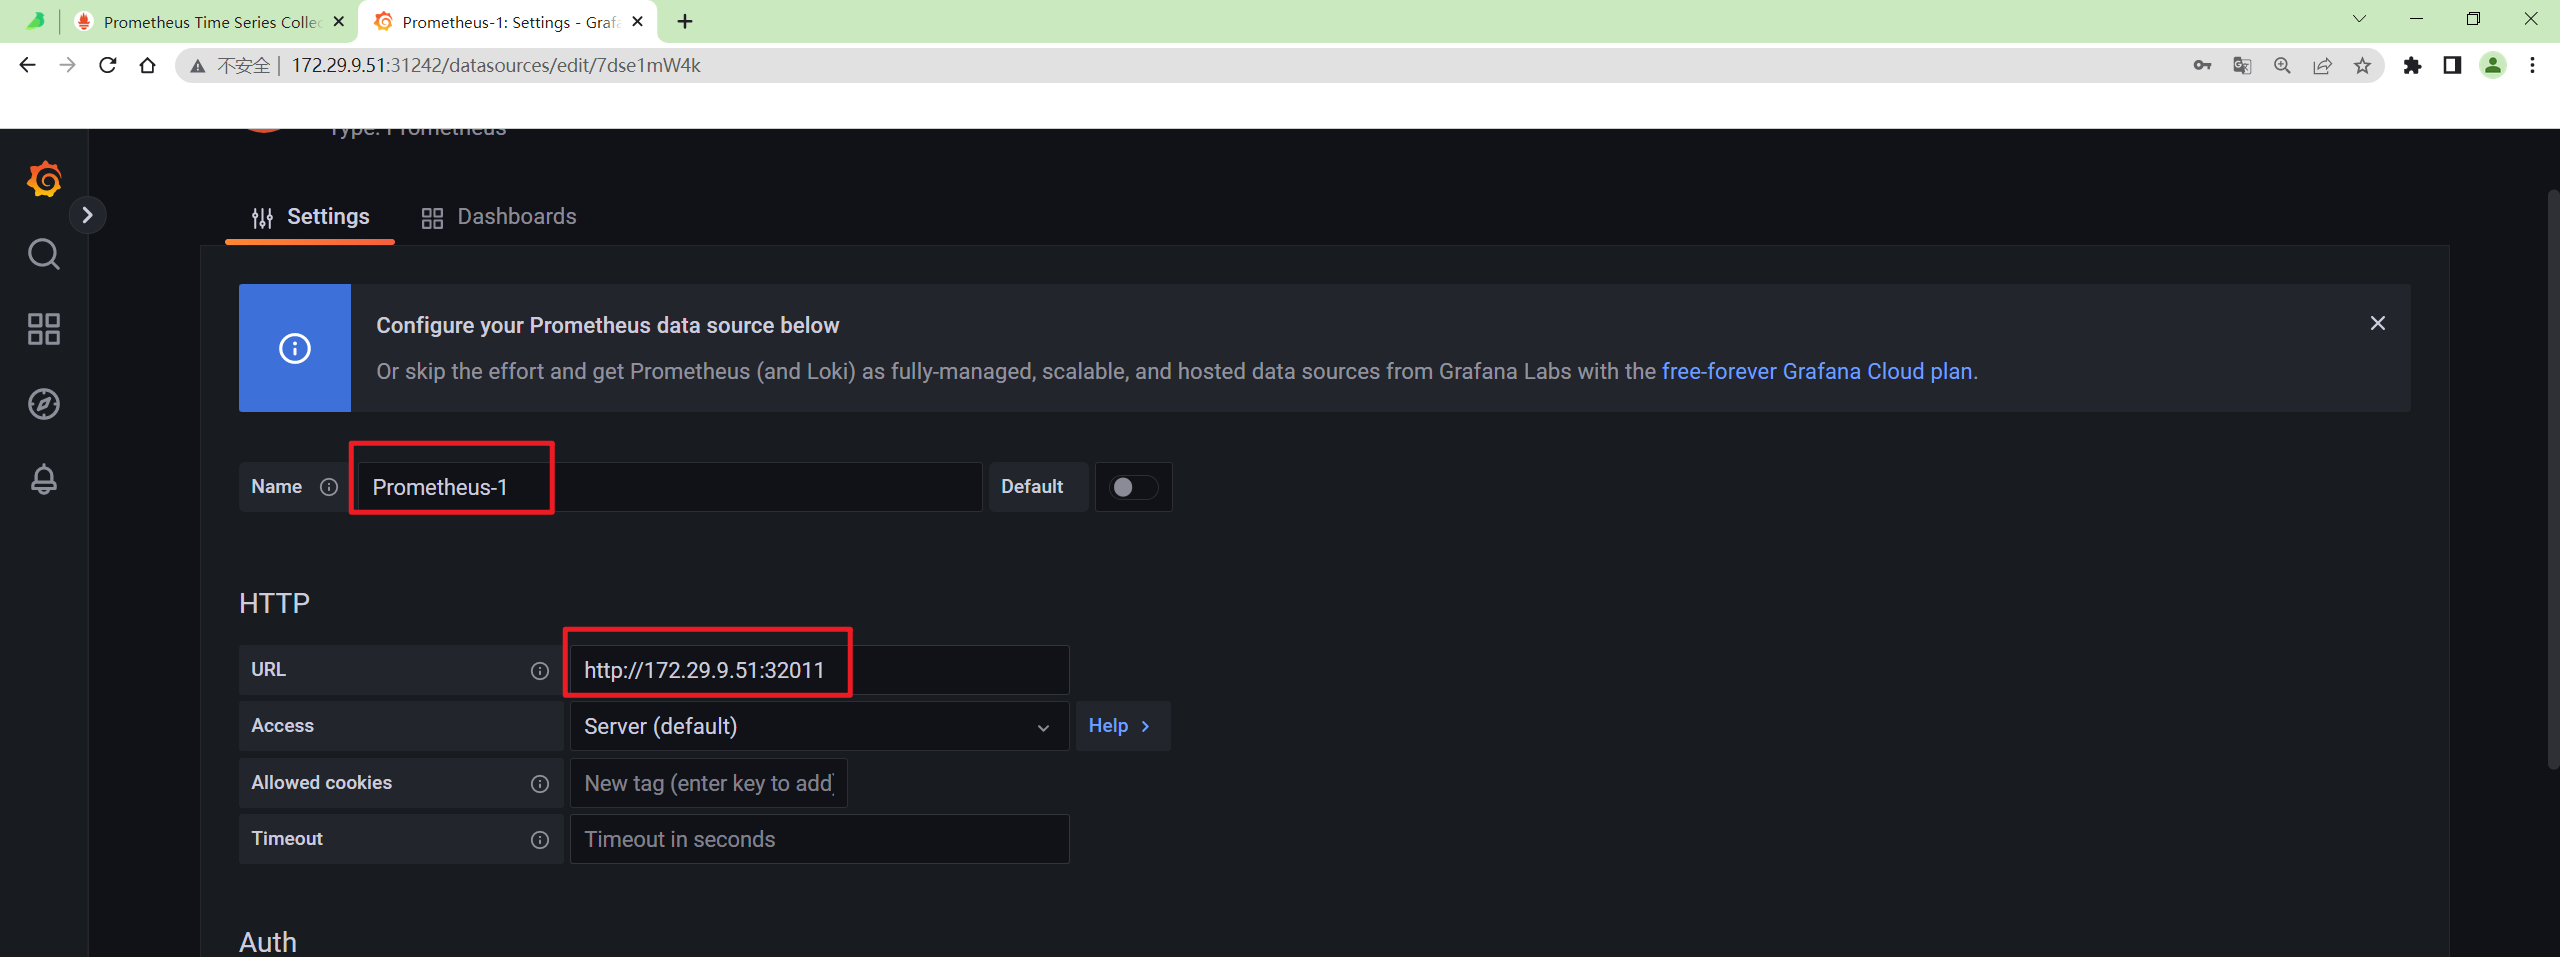Reload the current page
This screenshot has width=2560, height=957.
(x=107, y=65)
